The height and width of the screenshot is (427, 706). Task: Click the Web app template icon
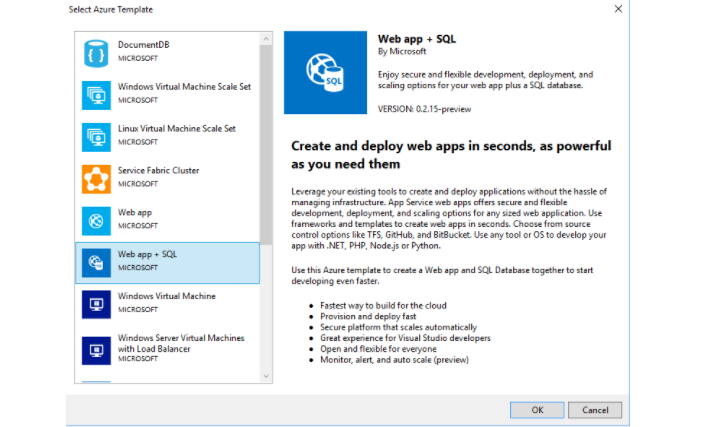coord(96,220)
